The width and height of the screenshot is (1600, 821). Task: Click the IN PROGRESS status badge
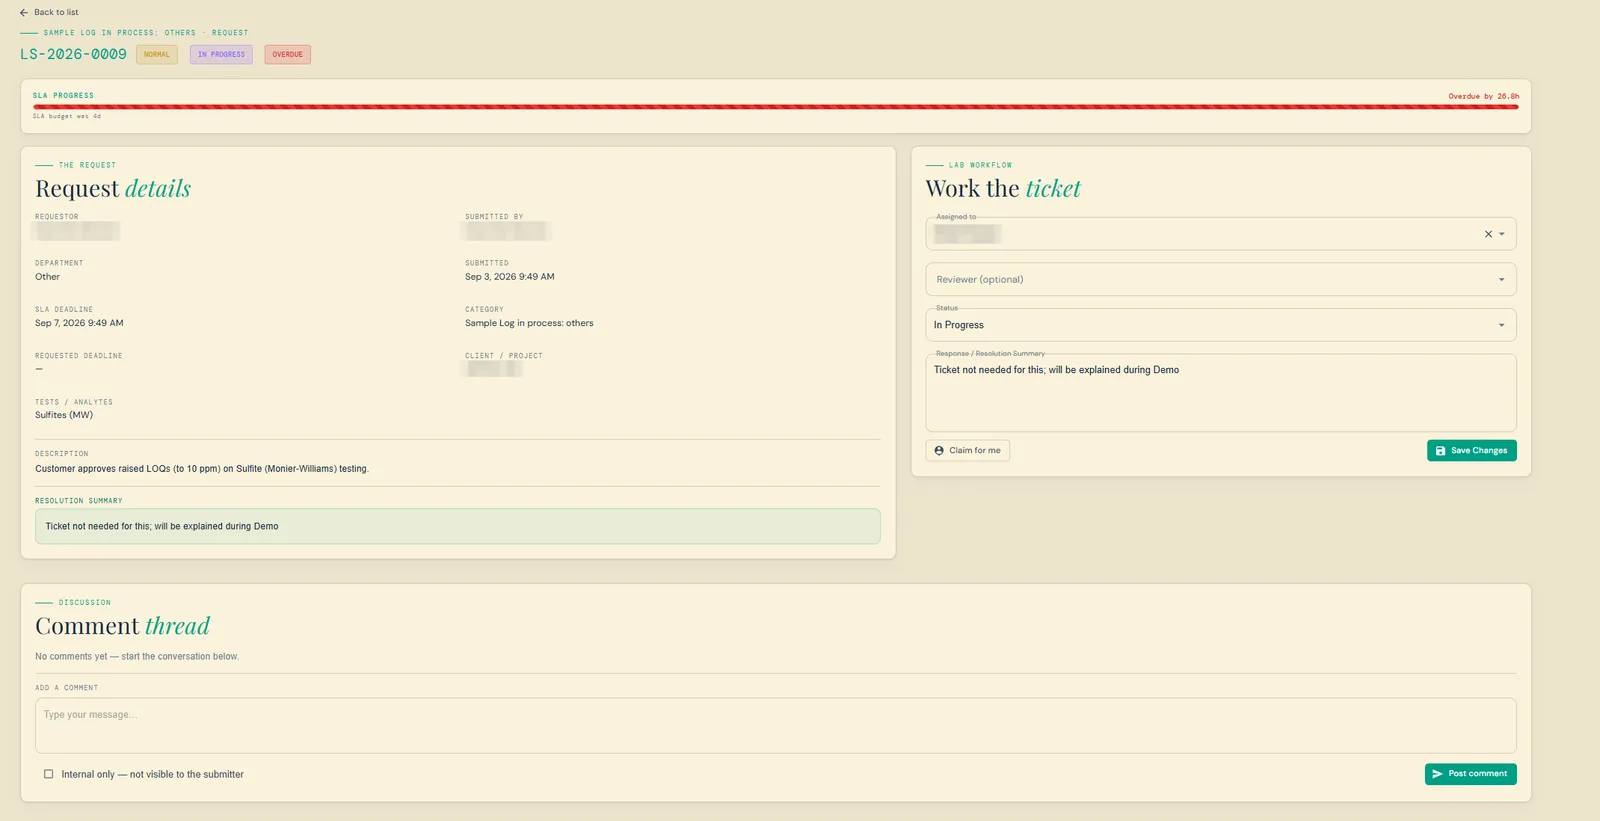[x=221, y=55]
